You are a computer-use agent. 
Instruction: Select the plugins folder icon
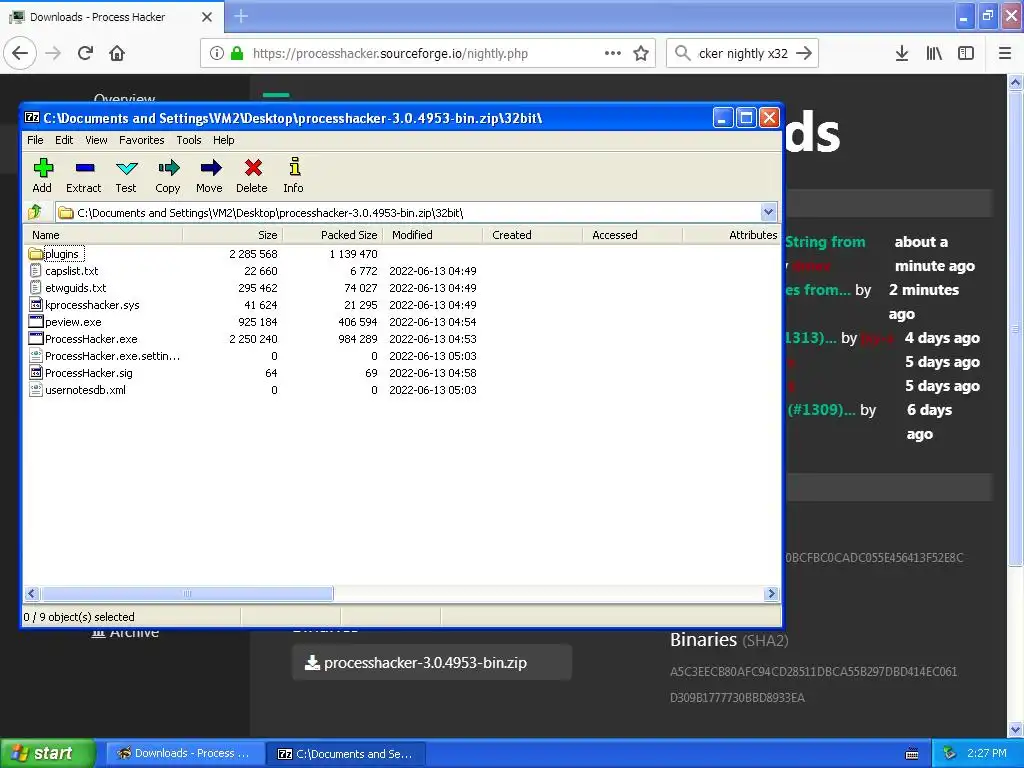pos(35,254)
